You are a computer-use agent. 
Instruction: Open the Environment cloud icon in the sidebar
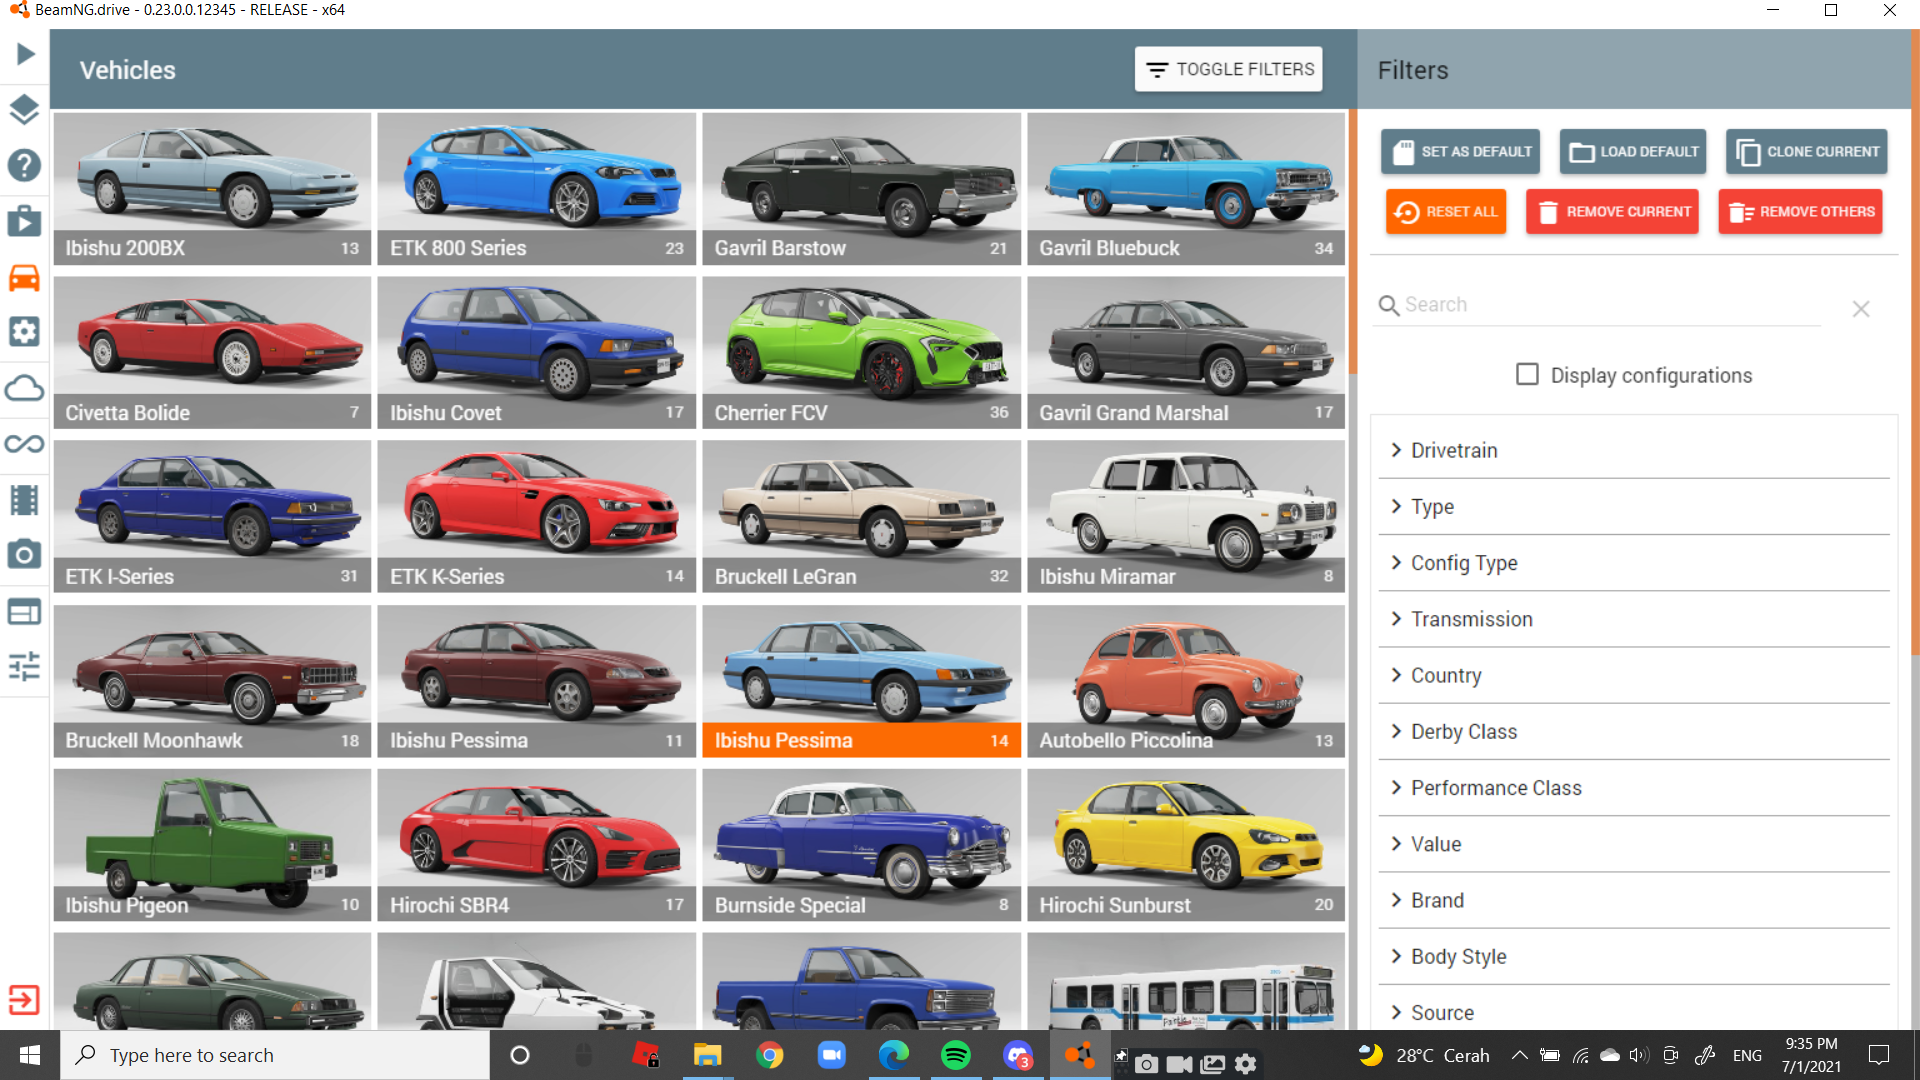pyautogui.click(x=25, y=388)
